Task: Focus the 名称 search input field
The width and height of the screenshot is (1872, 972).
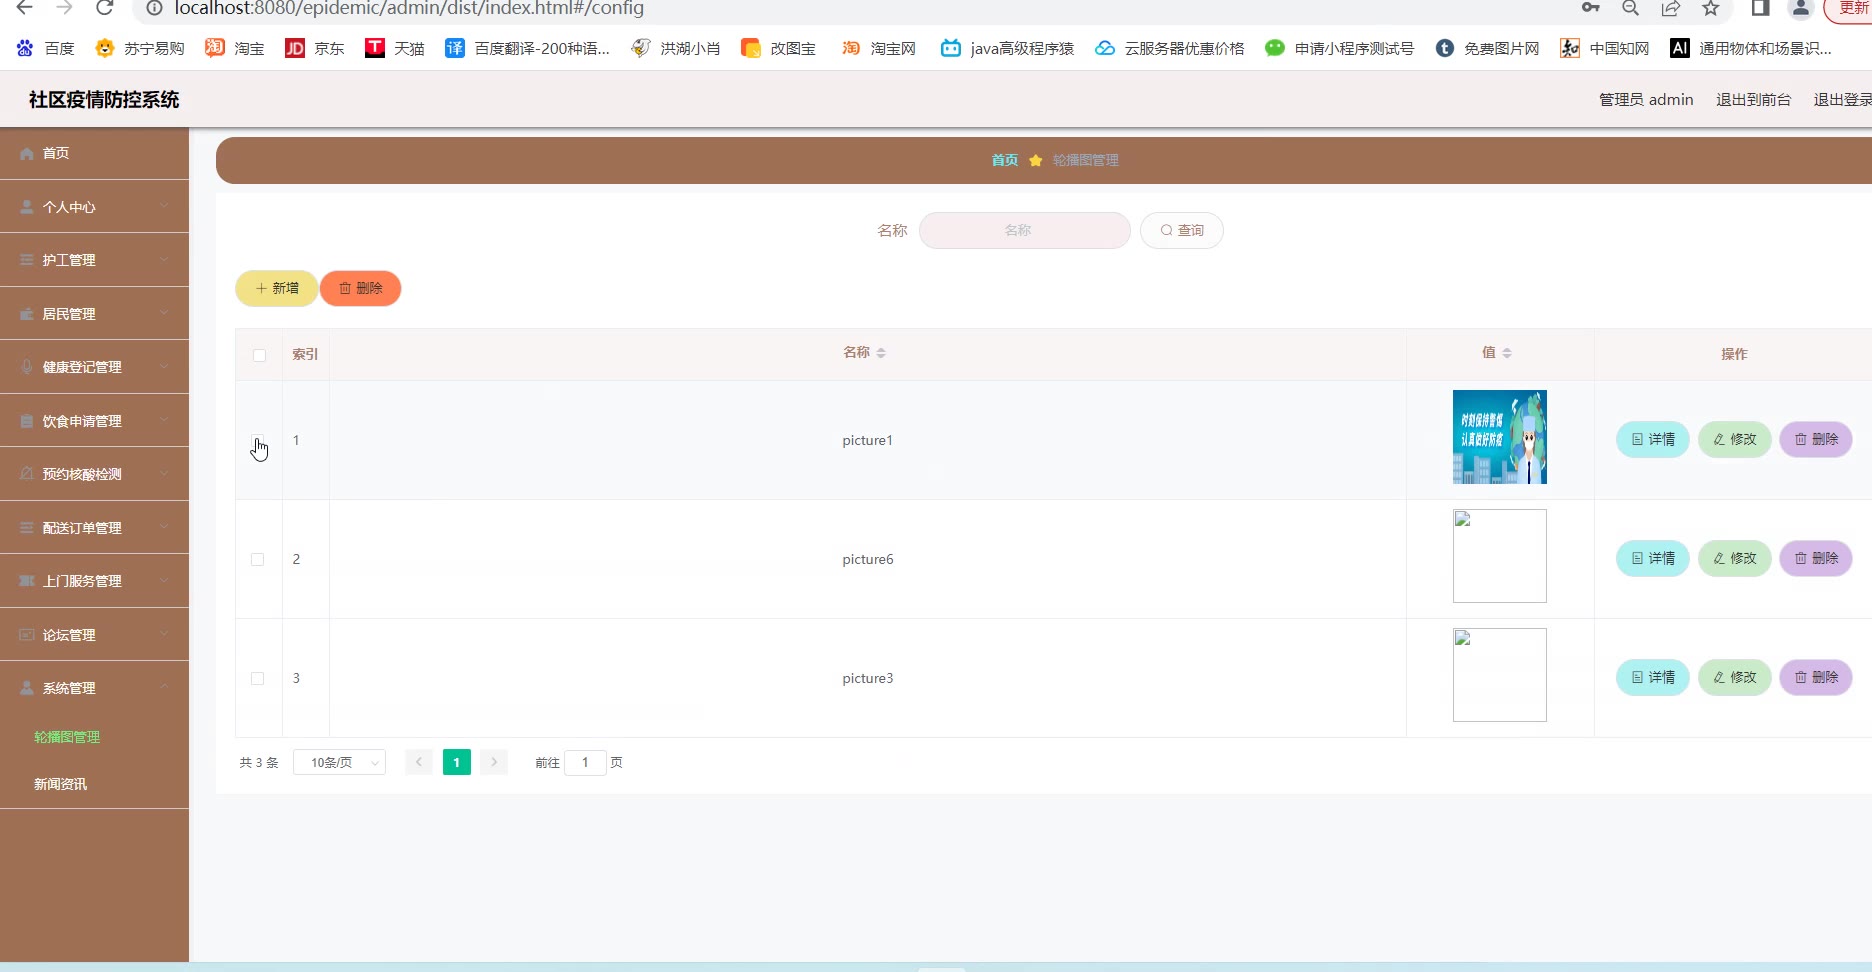Action: 1025,230
